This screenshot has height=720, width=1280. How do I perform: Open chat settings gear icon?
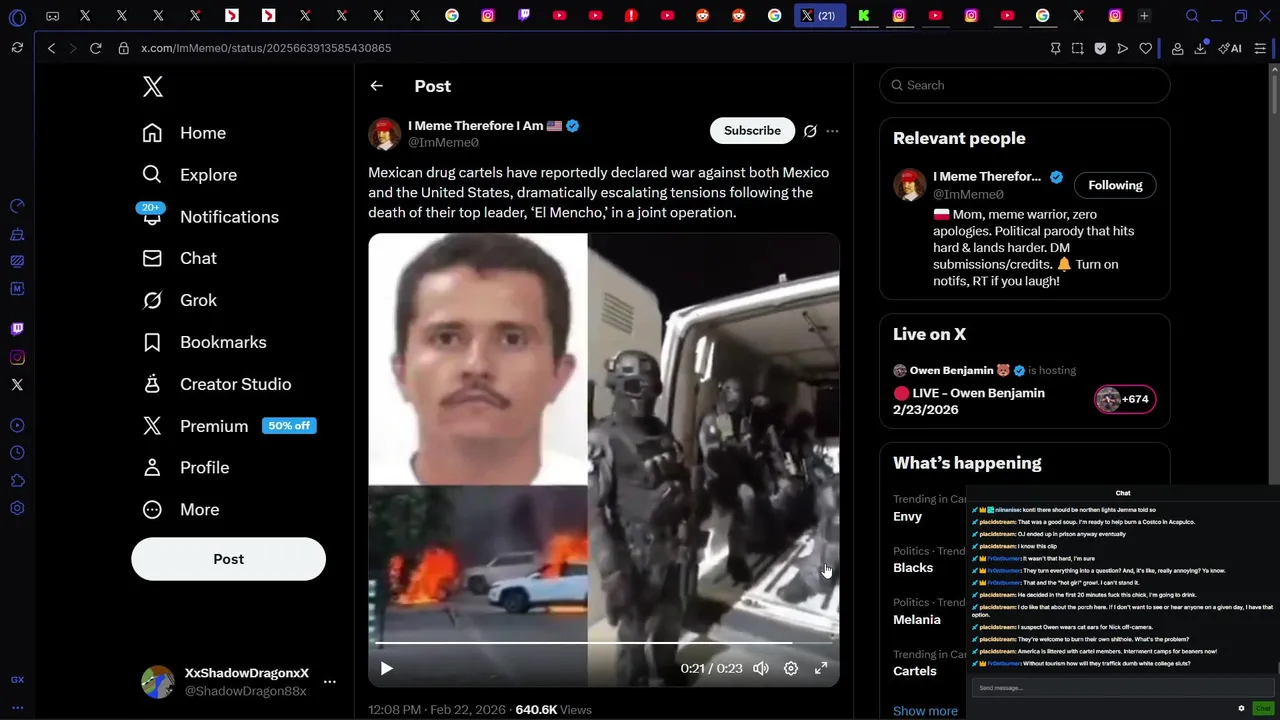(1242, 708)
